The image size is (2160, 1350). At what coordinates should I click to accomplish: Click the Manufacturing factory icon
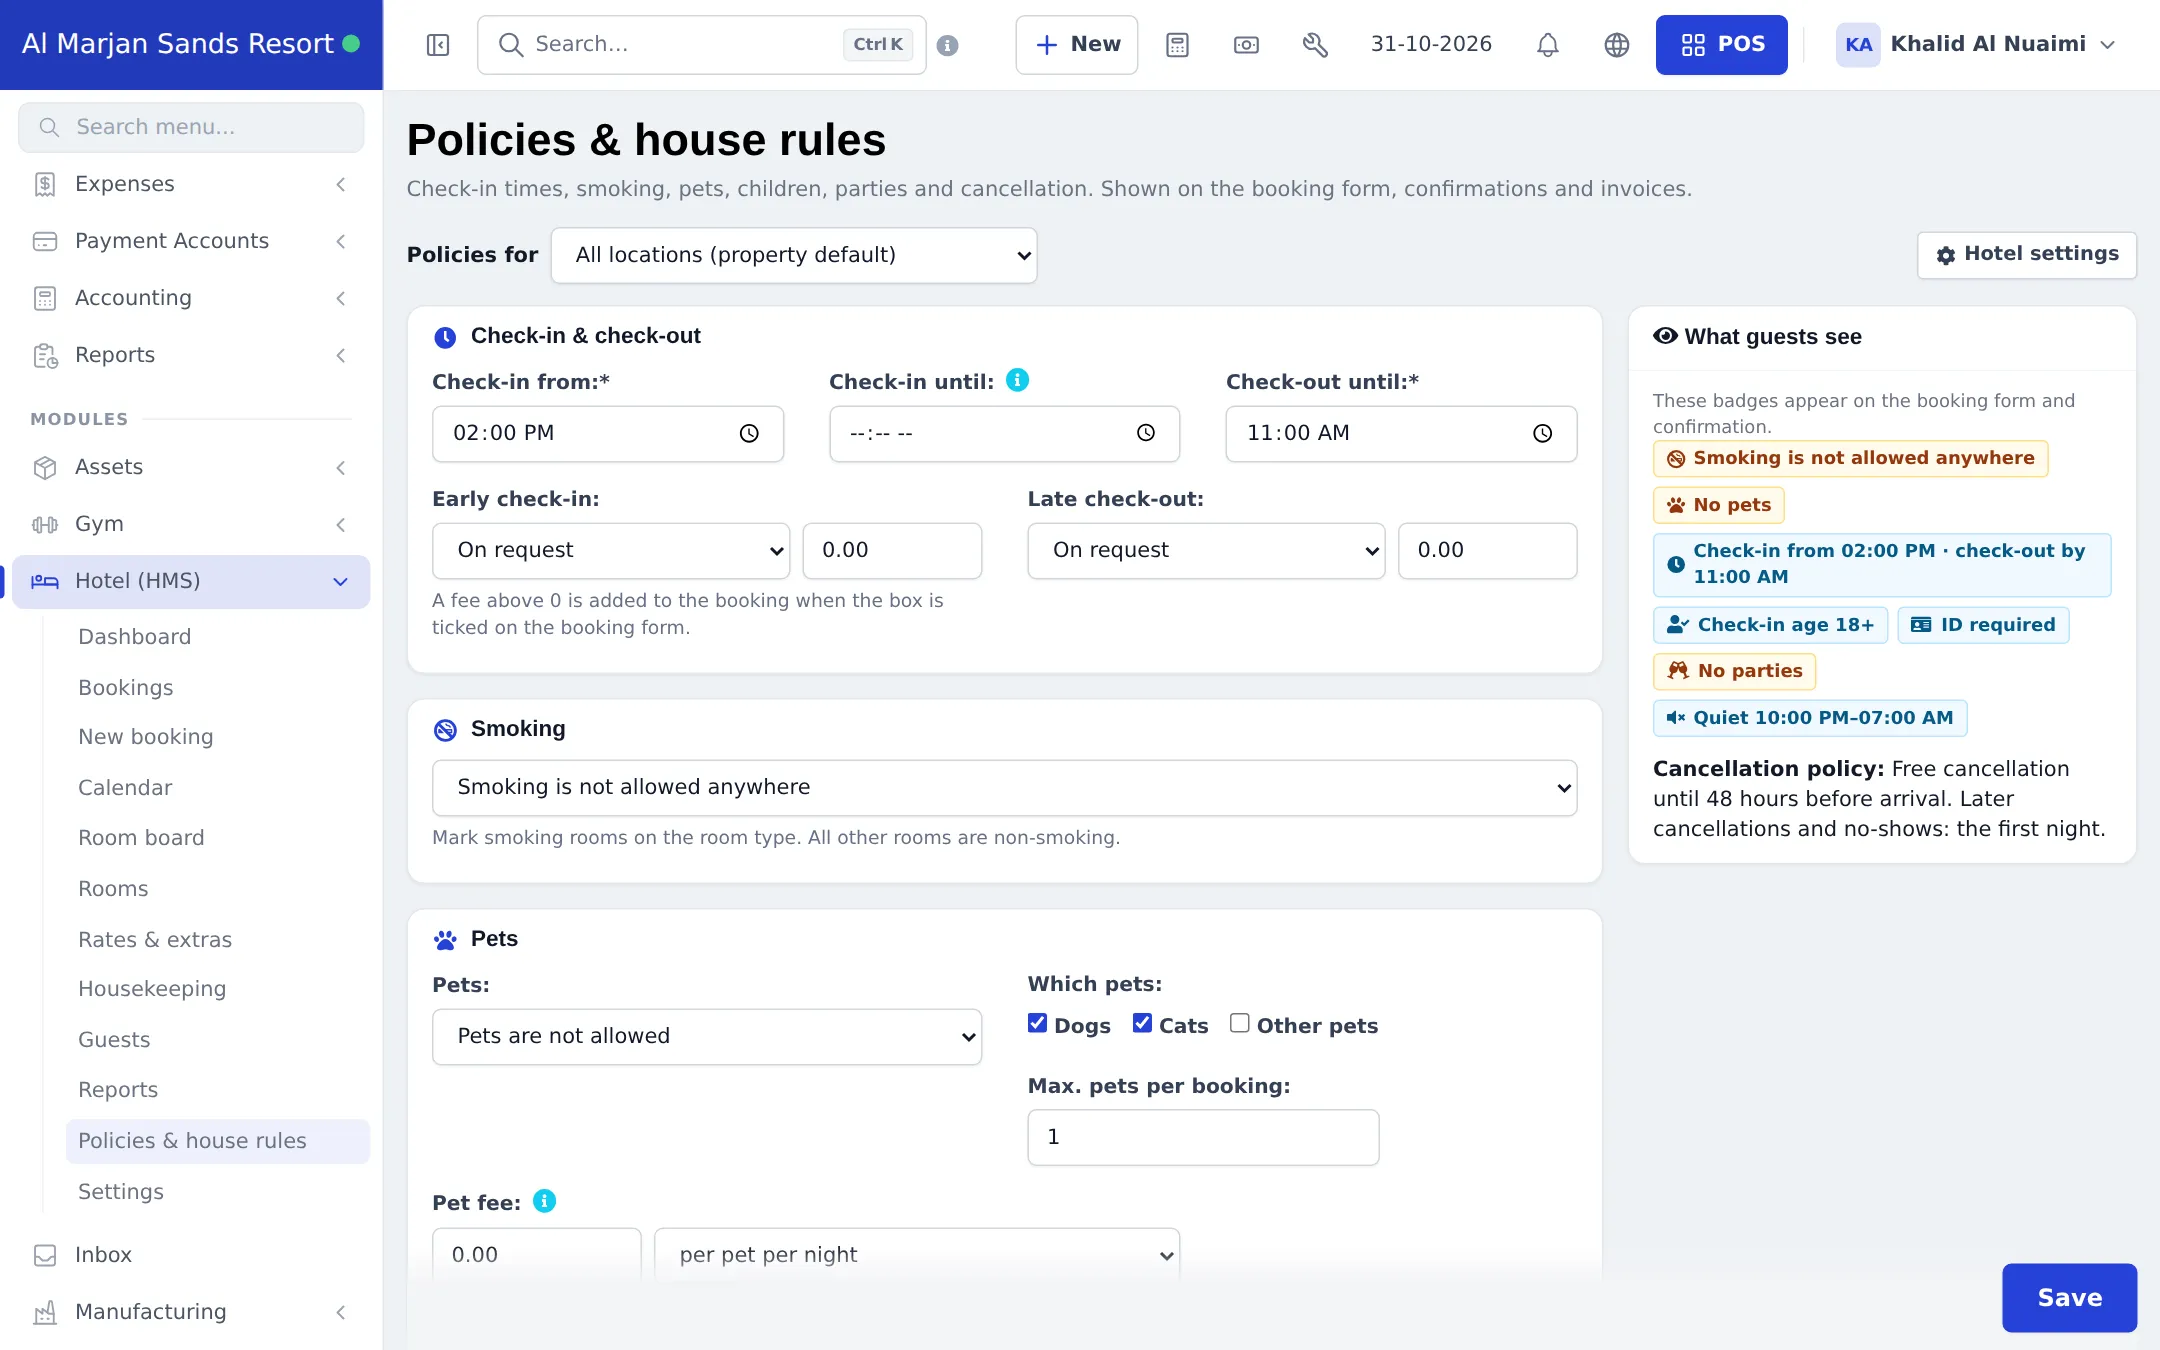coord(45,1312)
